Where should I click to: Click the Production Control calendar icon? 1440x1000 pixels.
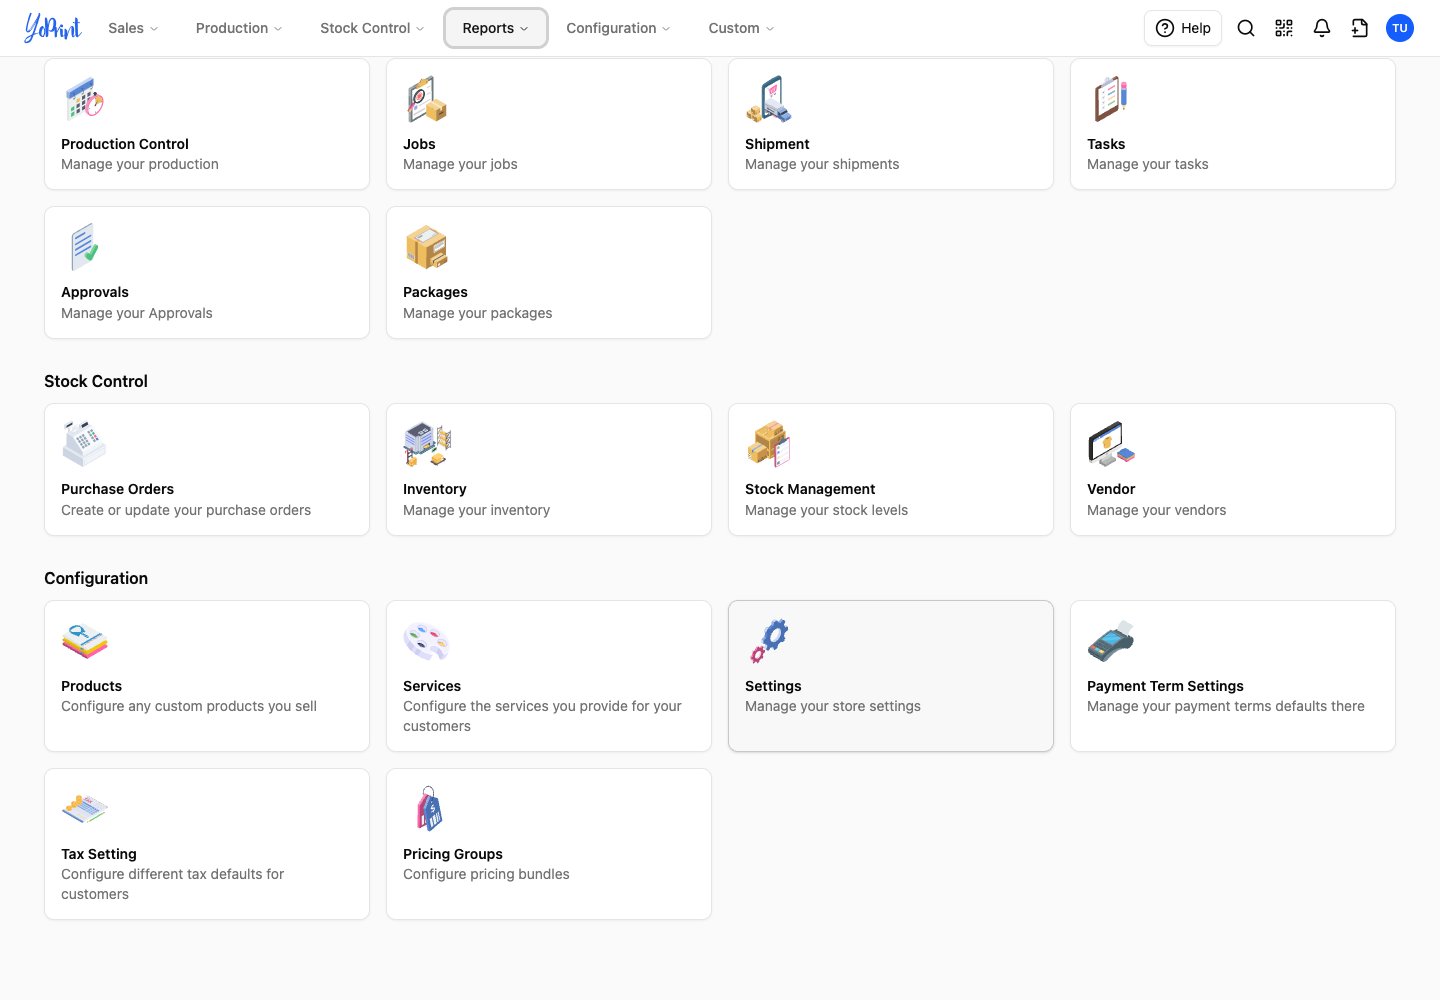tap(85, 99)
